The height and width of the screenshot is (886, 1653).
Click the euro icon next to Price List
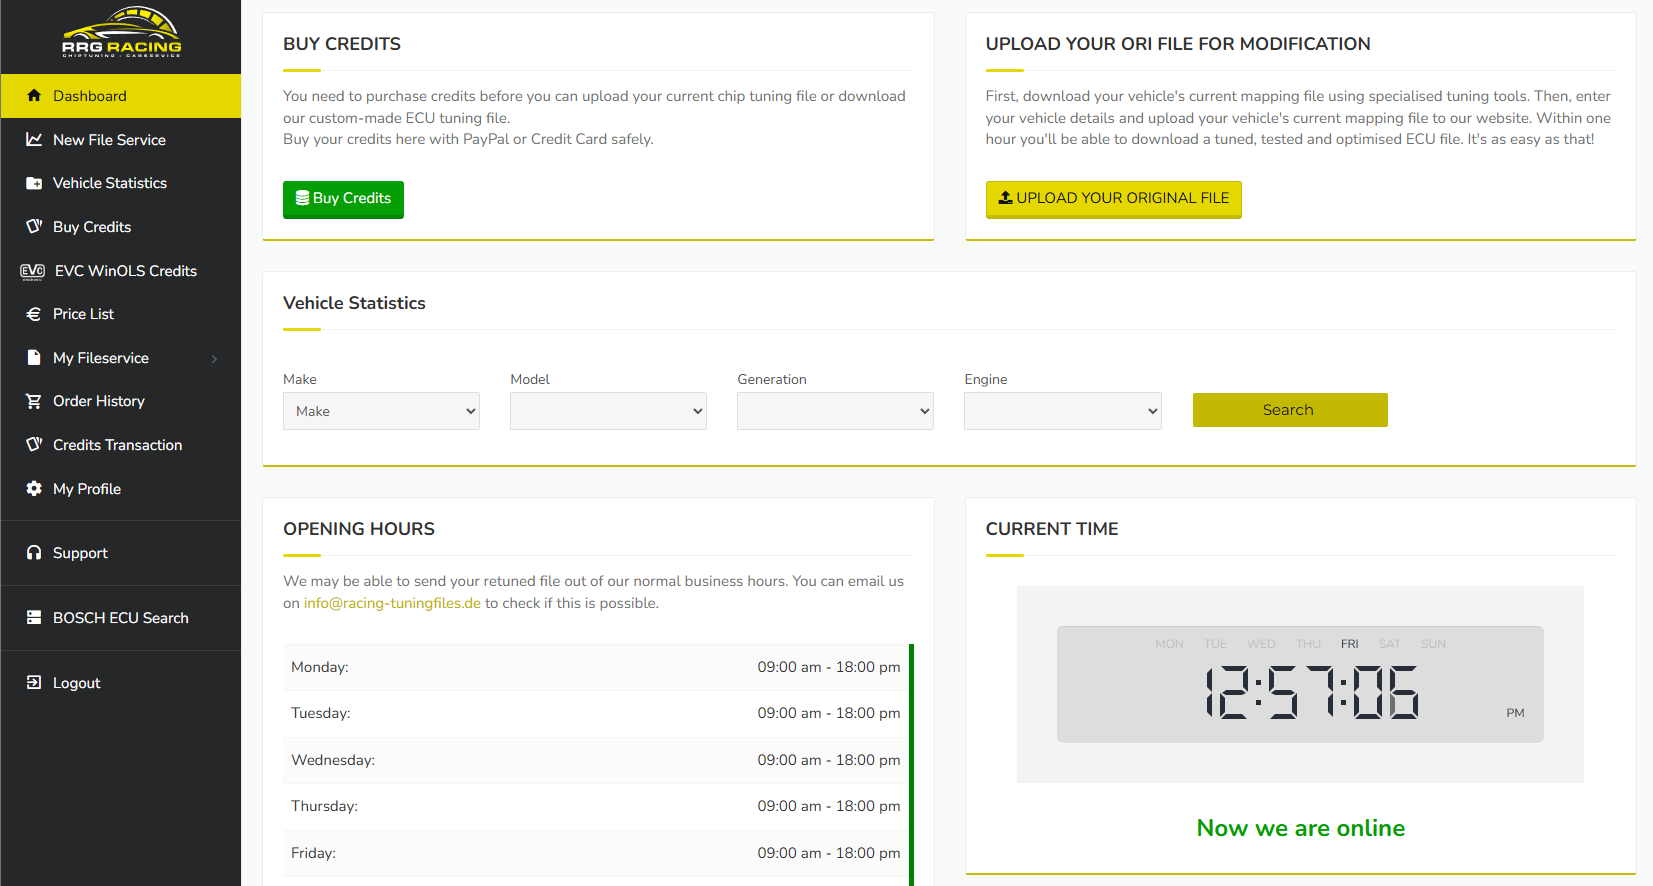pos(34,314)
